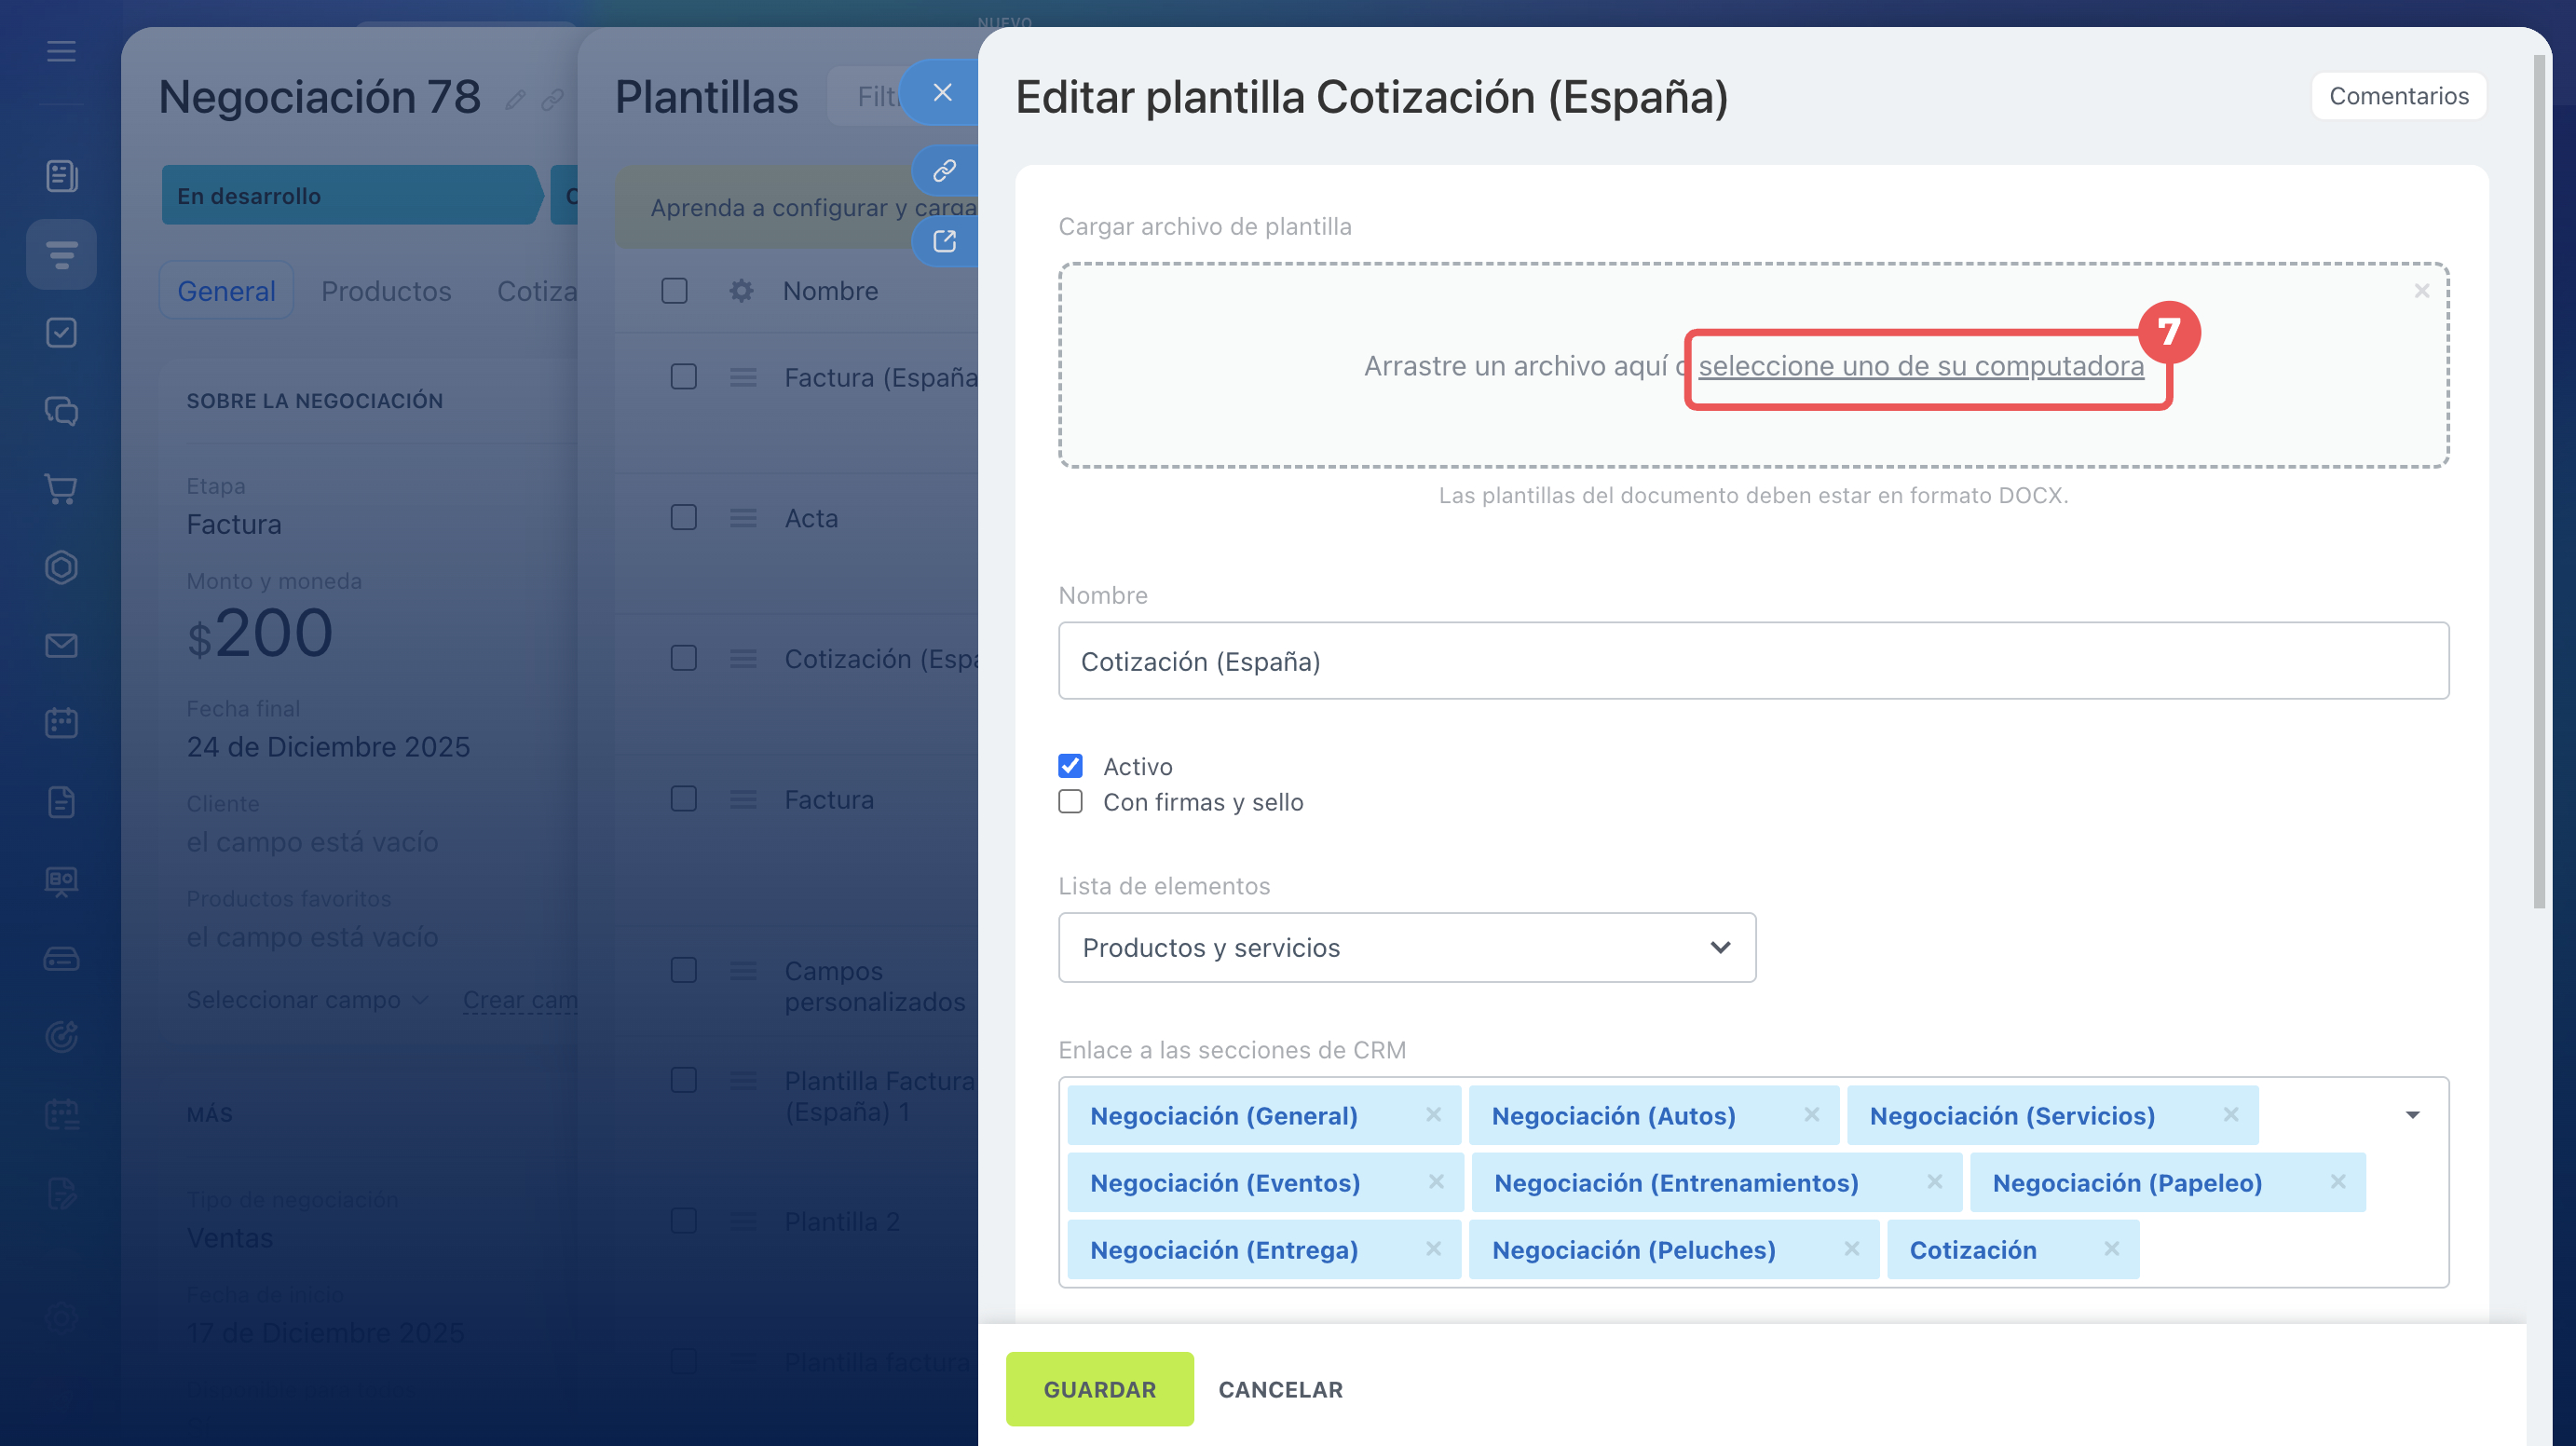Open the mail envelope icon in sidebar

coord(61,645)
